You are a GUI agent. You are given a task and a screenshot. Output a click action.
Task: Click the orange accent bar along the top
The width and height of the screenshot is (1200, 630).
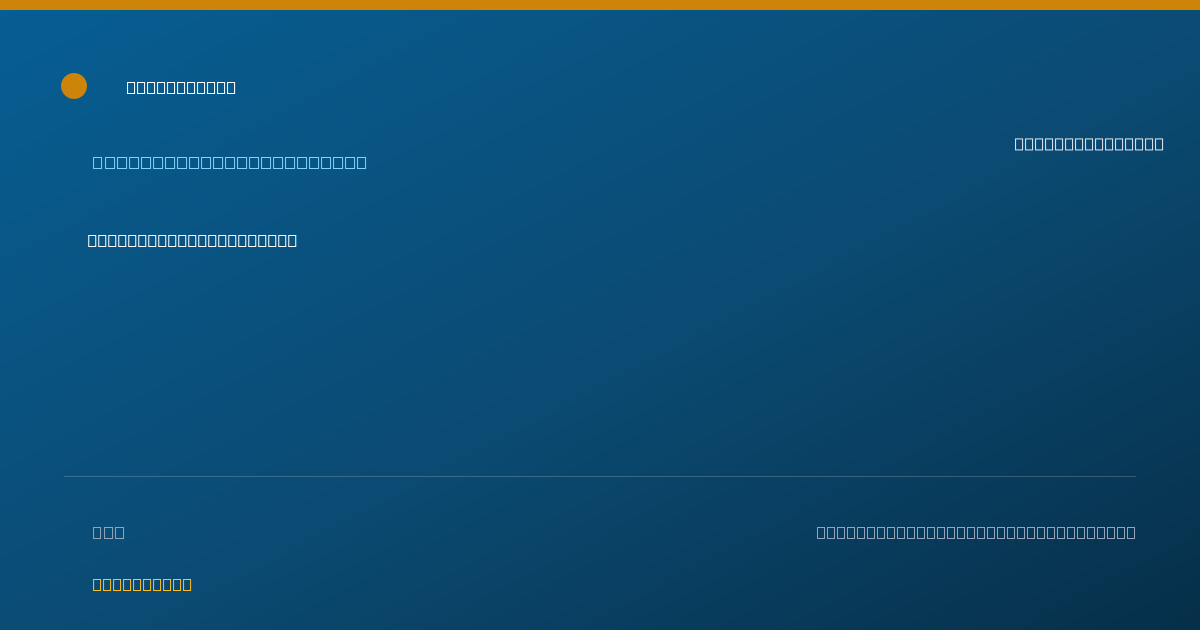coord(600,5)
